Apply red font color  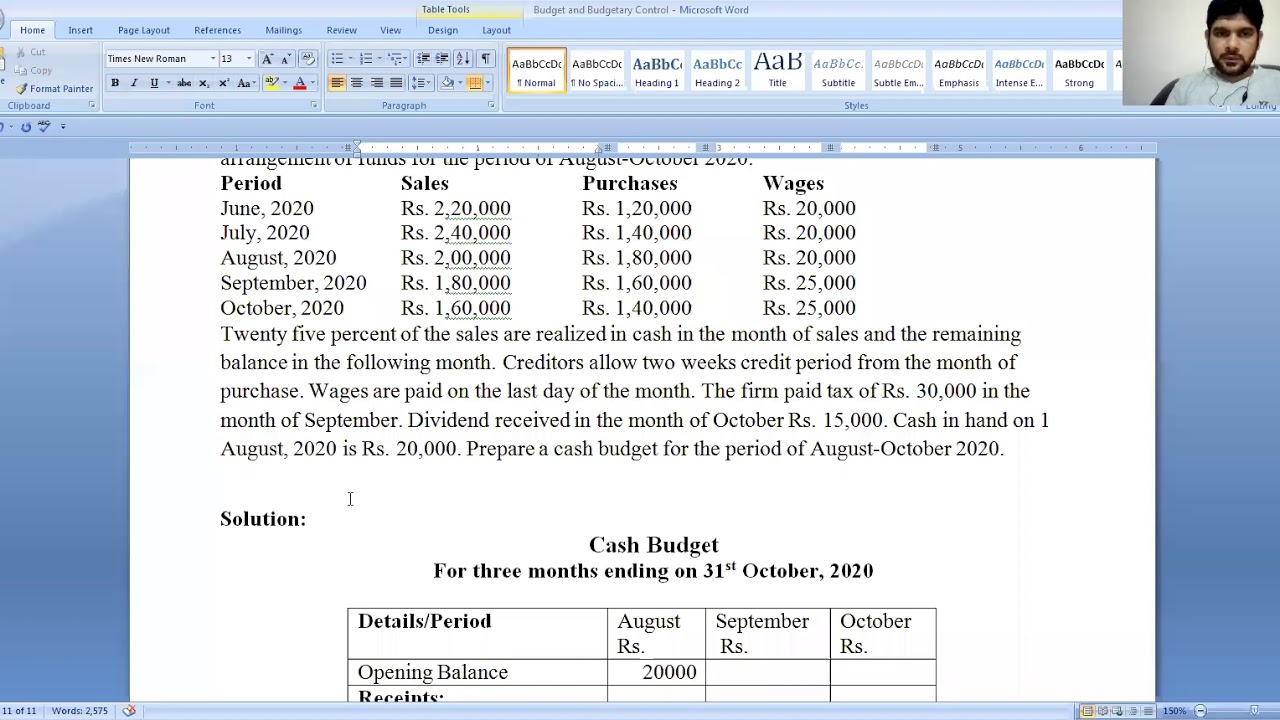coord(299,83)
